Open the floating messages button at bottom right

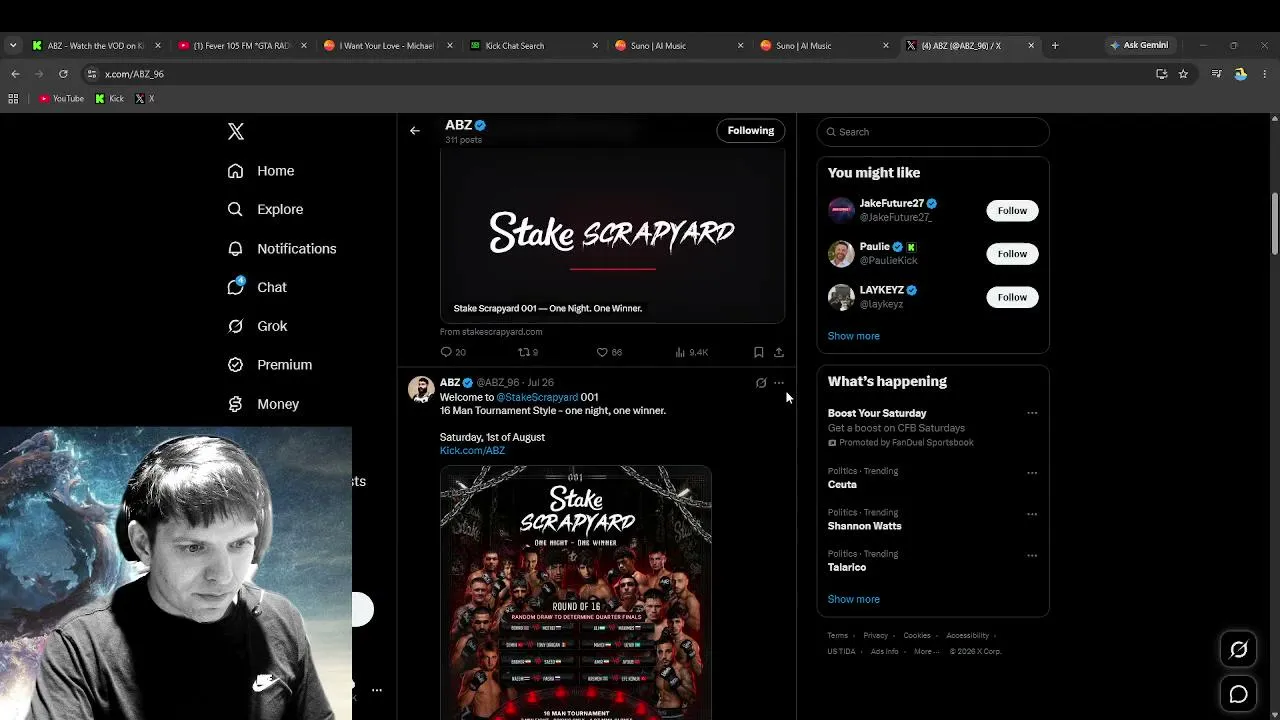pyautogui.click(x=1238, y=694)
